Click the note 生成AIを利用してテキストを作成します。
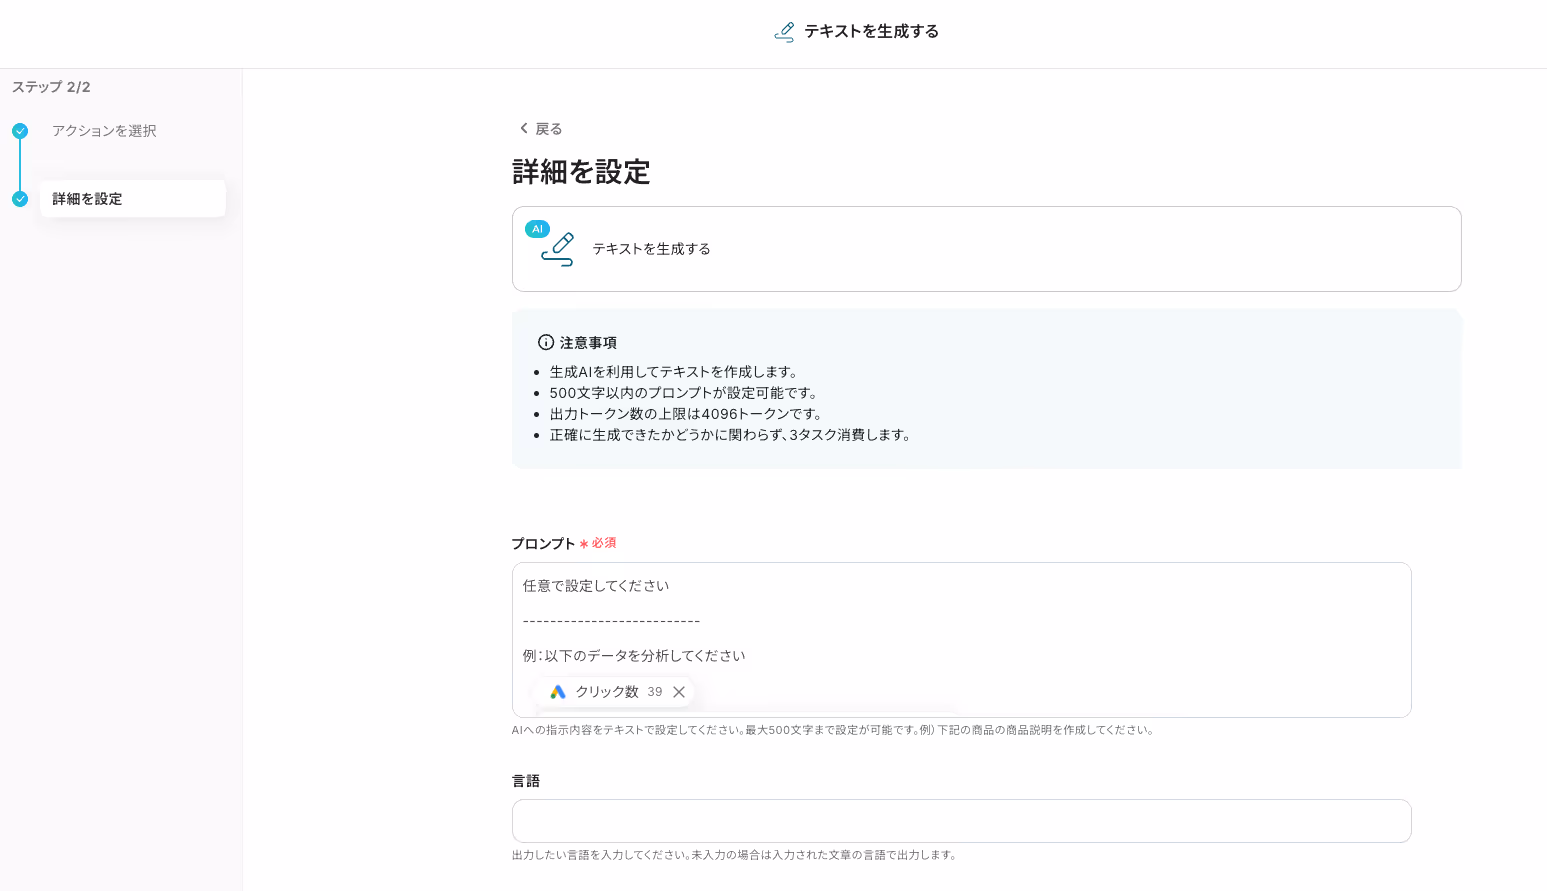1547x891 pixels. (x=673, y=372)
